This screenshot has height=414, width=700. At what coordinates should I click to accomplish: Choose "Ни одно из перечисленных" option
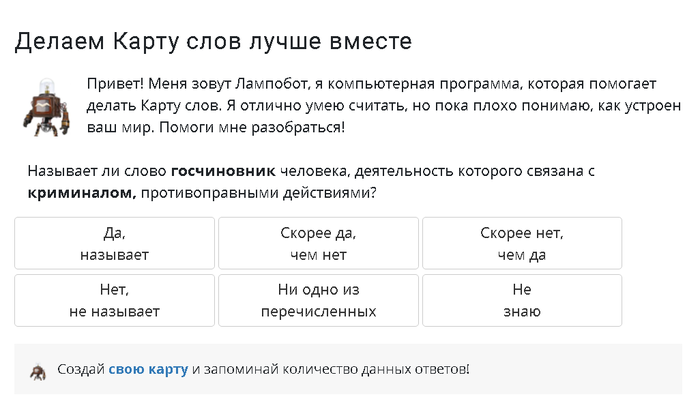coord(318,301)
